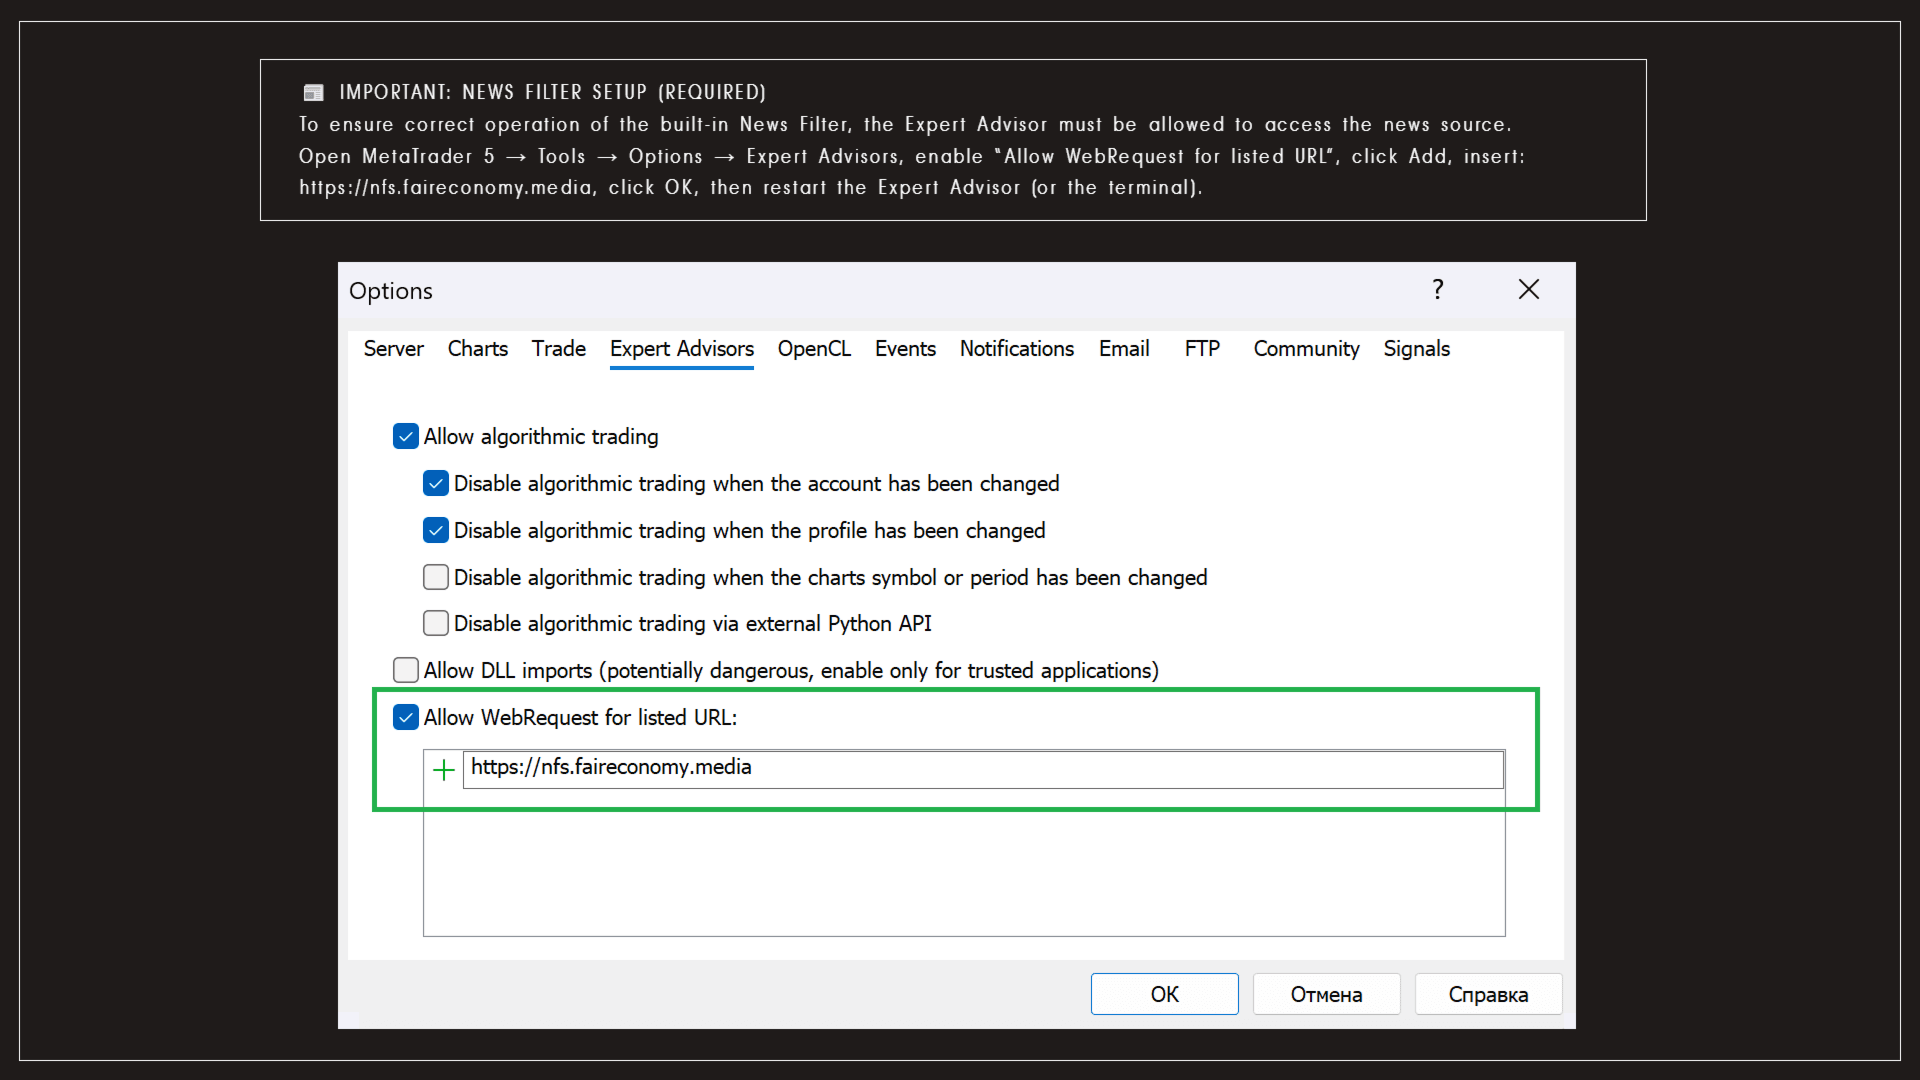
Task: Switch to the Server tab
Action: (393, 349)
